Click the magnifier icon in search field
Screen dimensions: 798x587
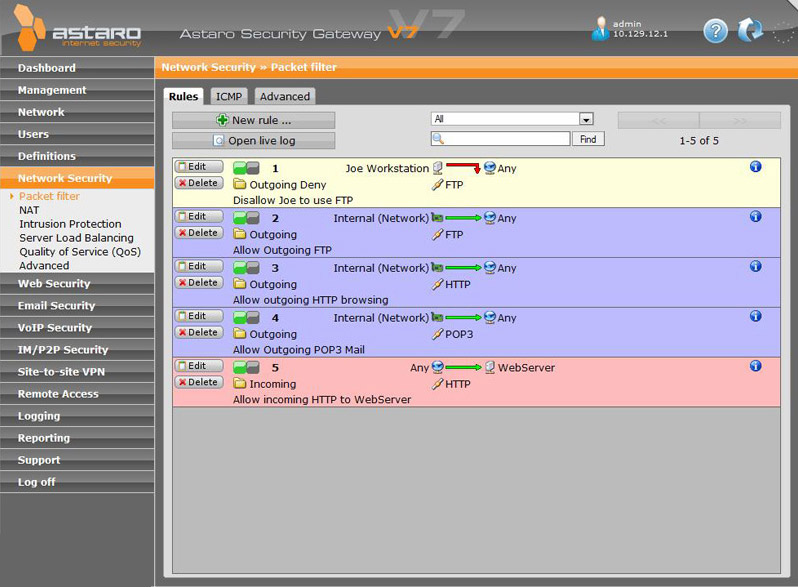coord(438,138)
